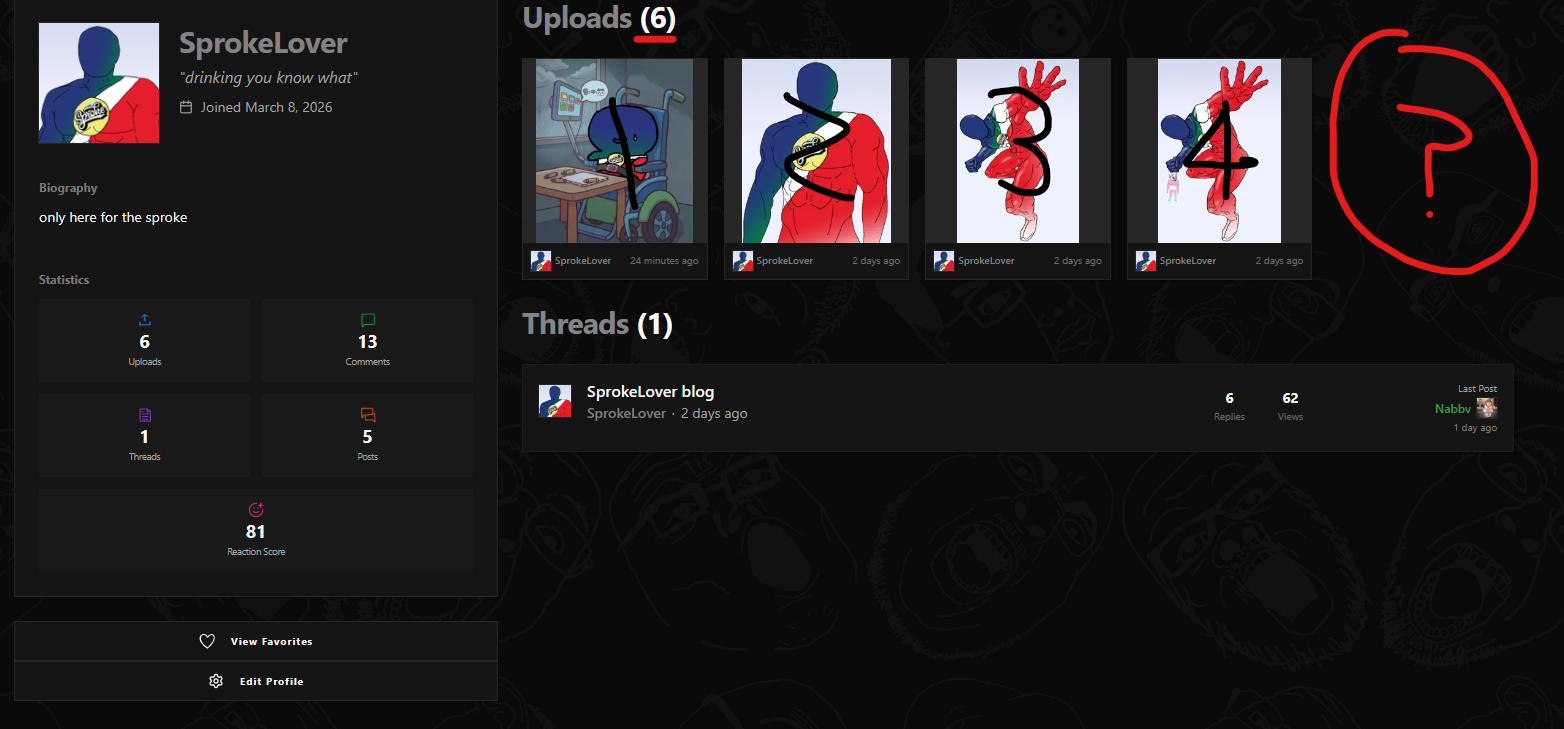Click the SprokeLover blog thread avatar
This screenshot has width=1564, height=729.
pos(555,401)
